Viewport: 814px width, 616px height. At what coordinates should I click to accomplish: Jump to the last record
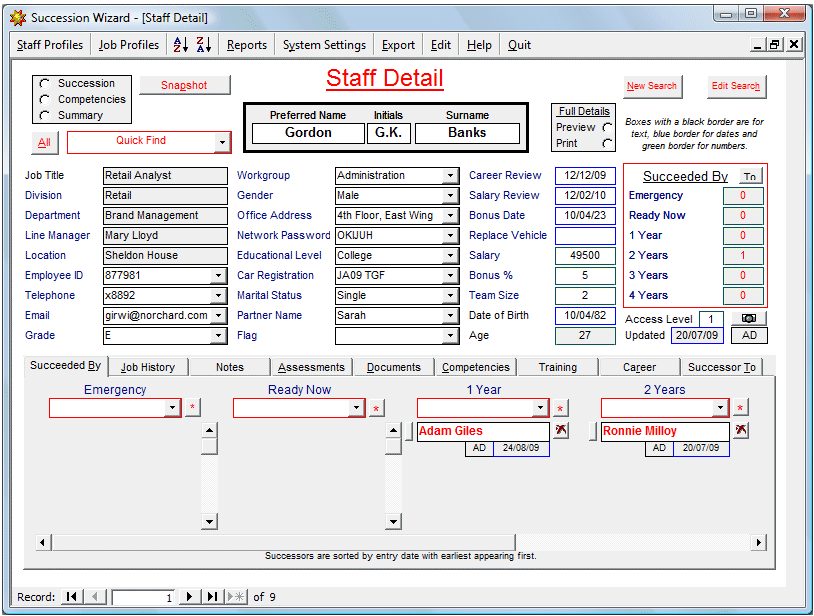click(212, 597)
